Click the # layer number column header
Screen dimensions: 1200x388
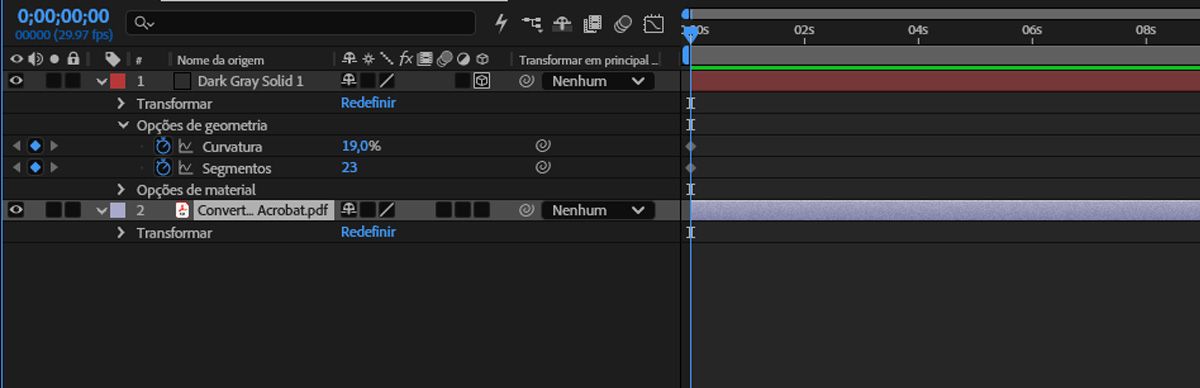(139, 60)
